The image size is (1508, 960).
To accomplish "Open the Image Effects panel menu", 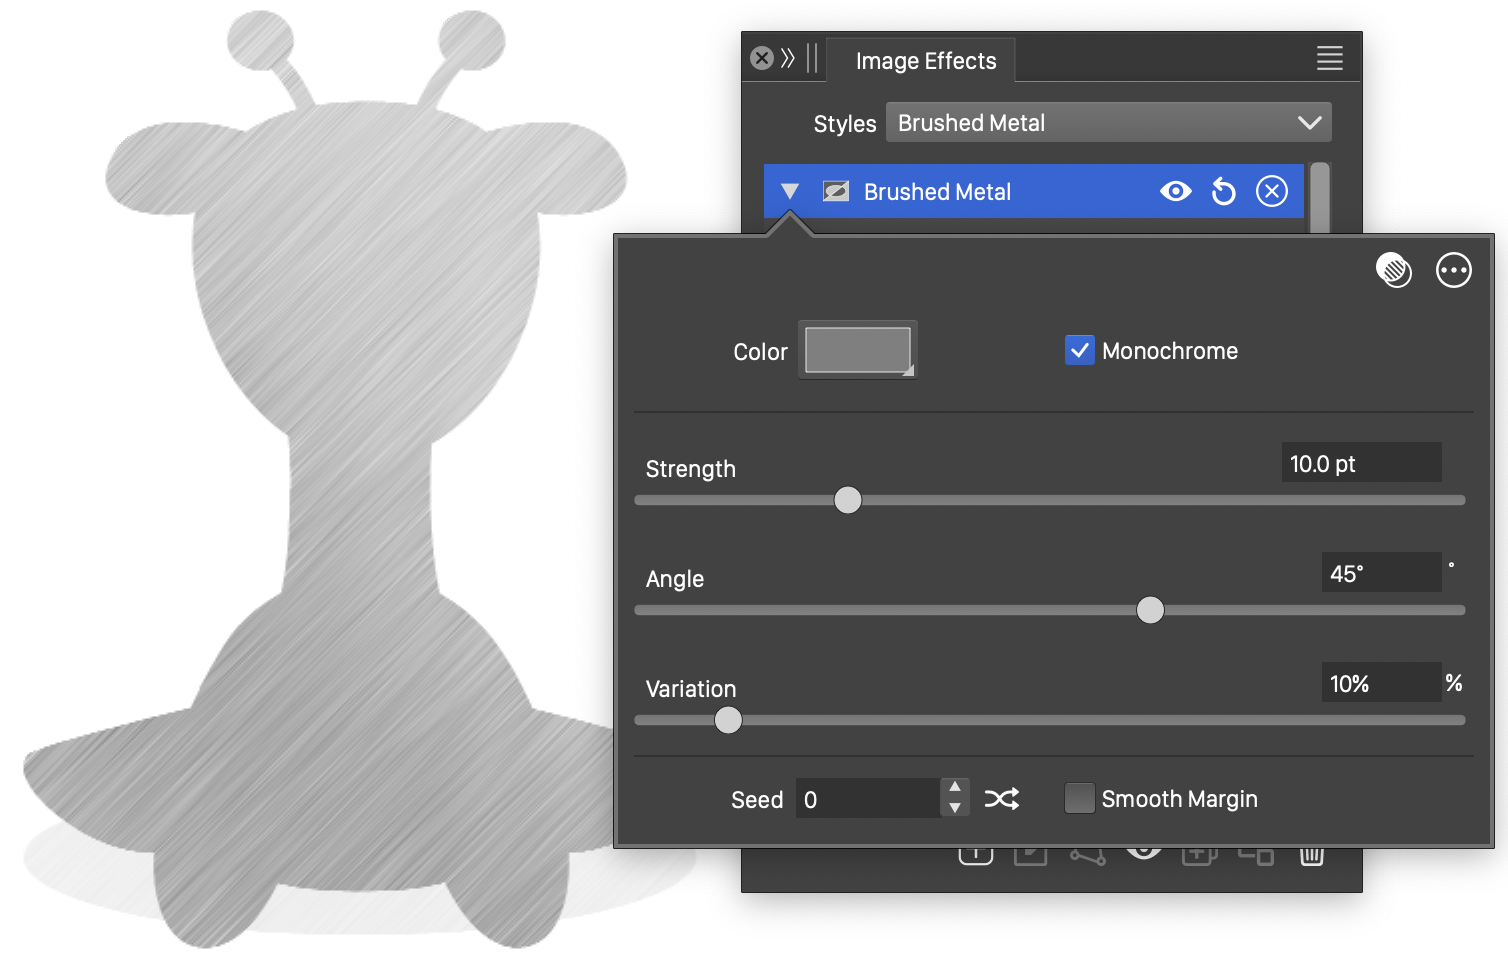I will click(1329, 58).
